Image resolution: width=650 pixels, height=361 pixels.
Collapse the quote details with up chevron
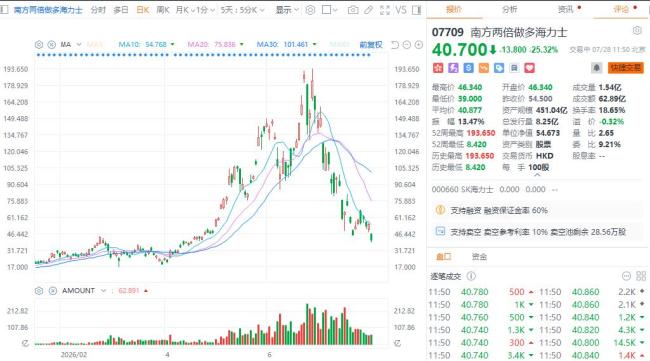[x=537, y=176]
